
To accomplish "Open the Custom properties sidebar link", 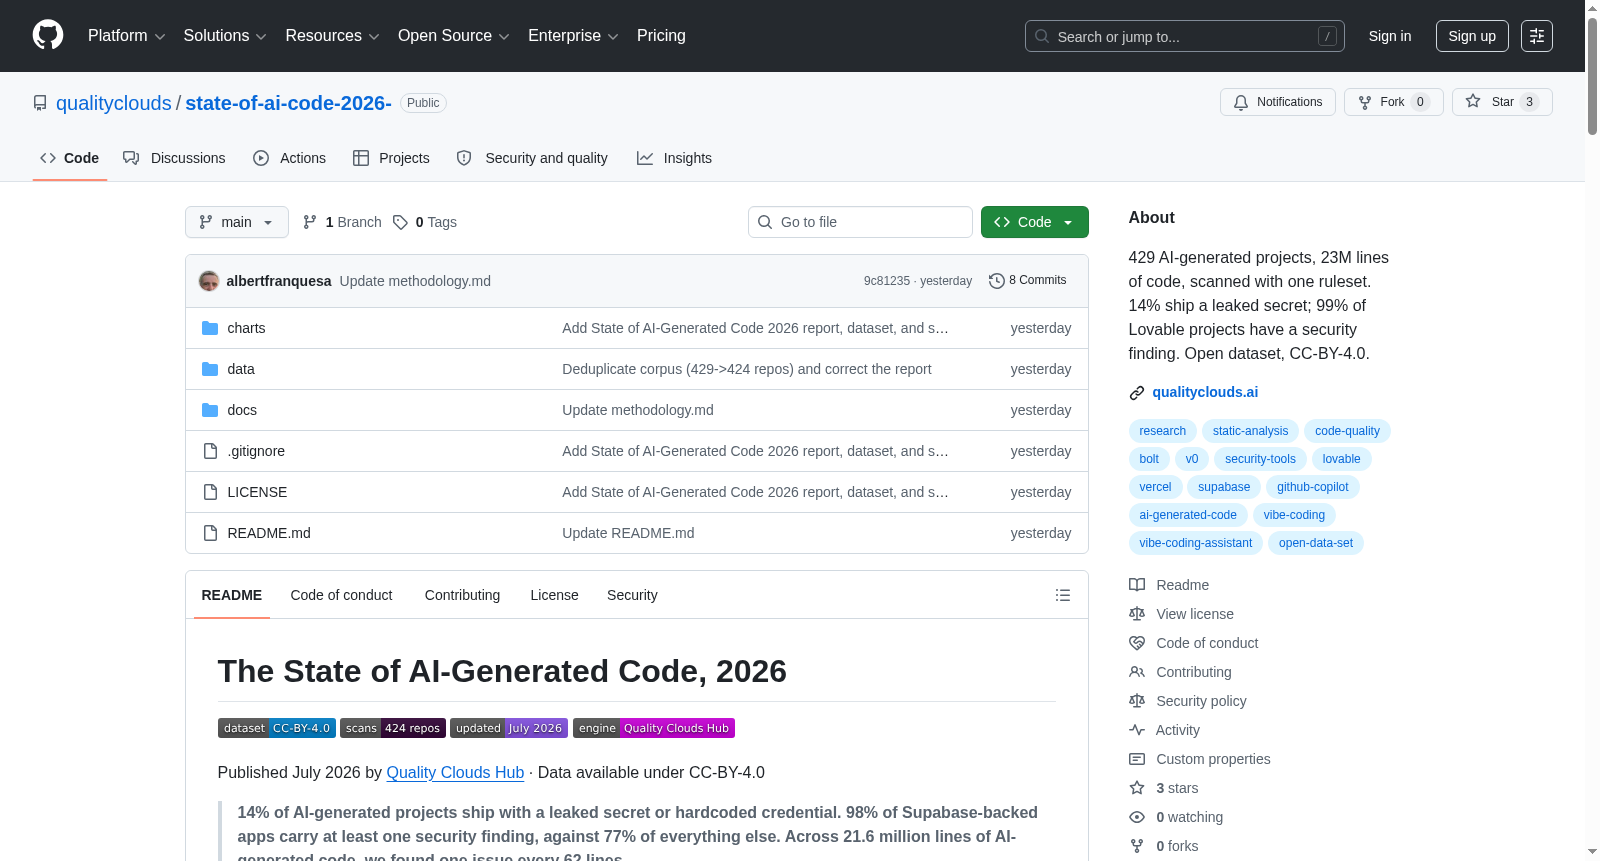I will point(1200,759).
